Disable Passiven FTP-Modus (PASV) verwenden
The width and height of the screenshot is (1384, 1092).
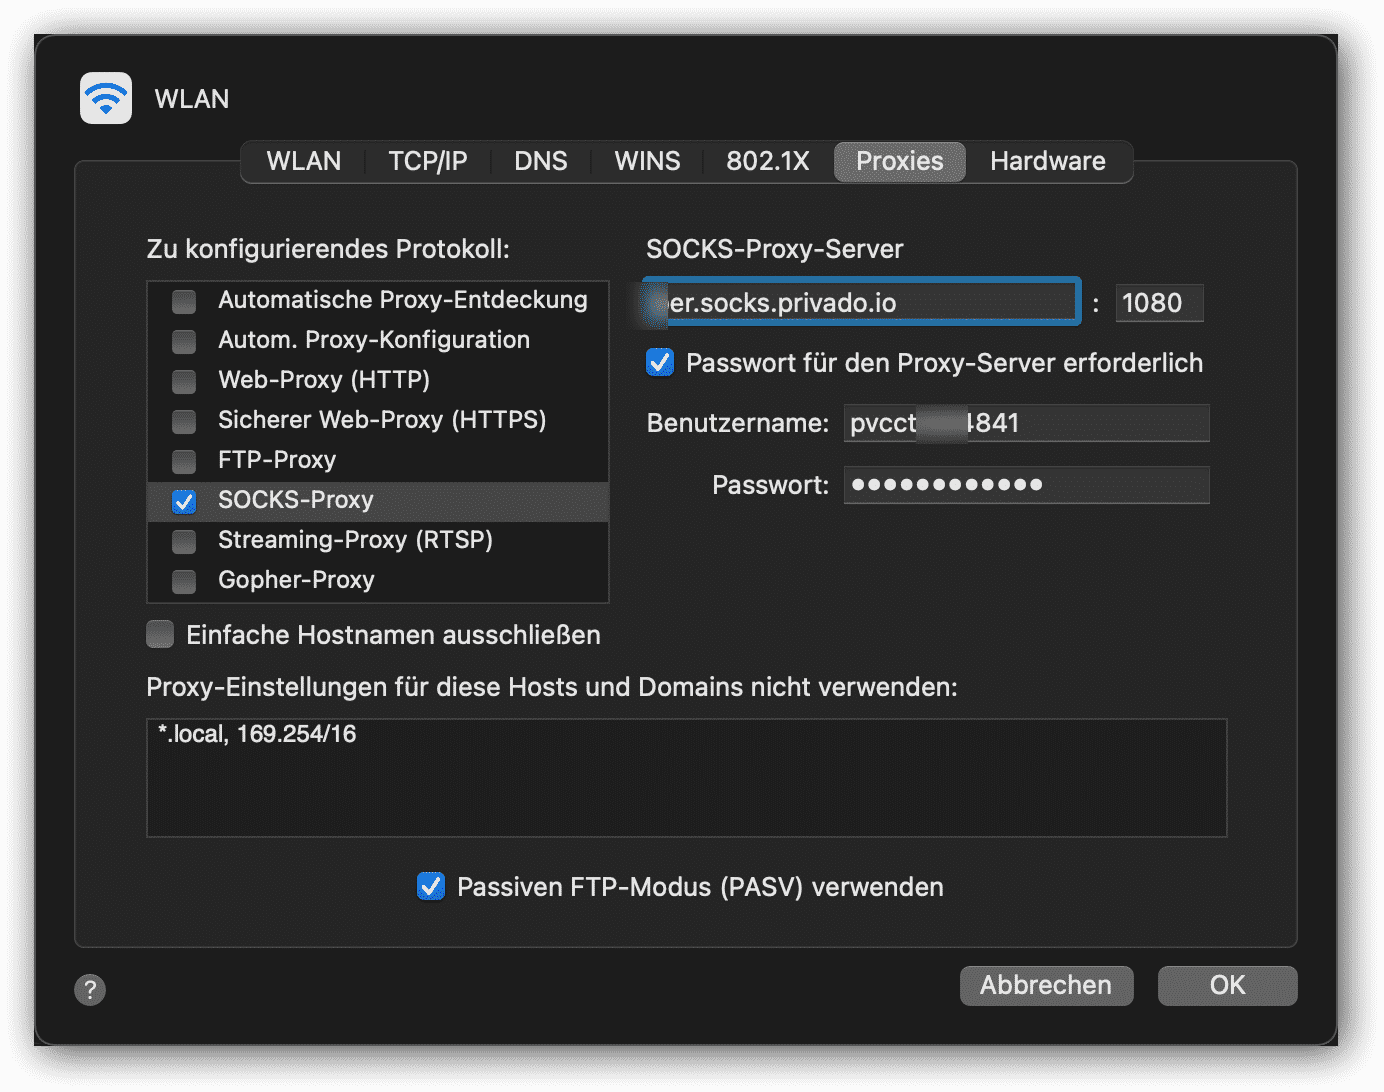tap(430, 886)
